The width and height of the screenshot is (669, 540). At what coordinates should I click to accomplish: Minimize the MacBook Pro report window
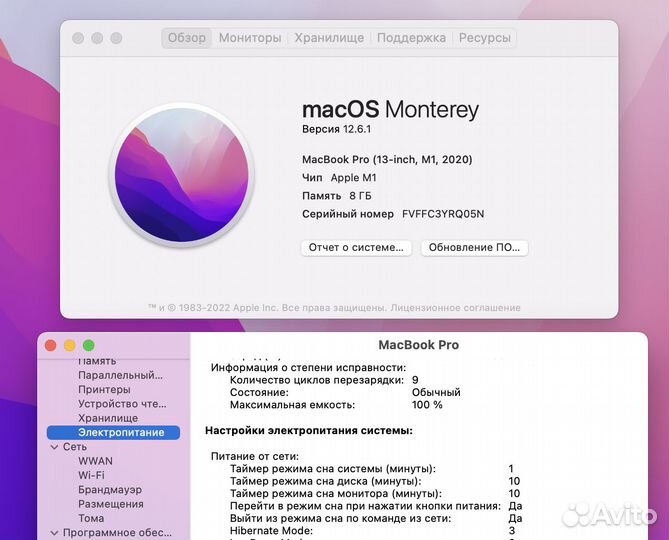pyautogui.click(x=70, y=345)
